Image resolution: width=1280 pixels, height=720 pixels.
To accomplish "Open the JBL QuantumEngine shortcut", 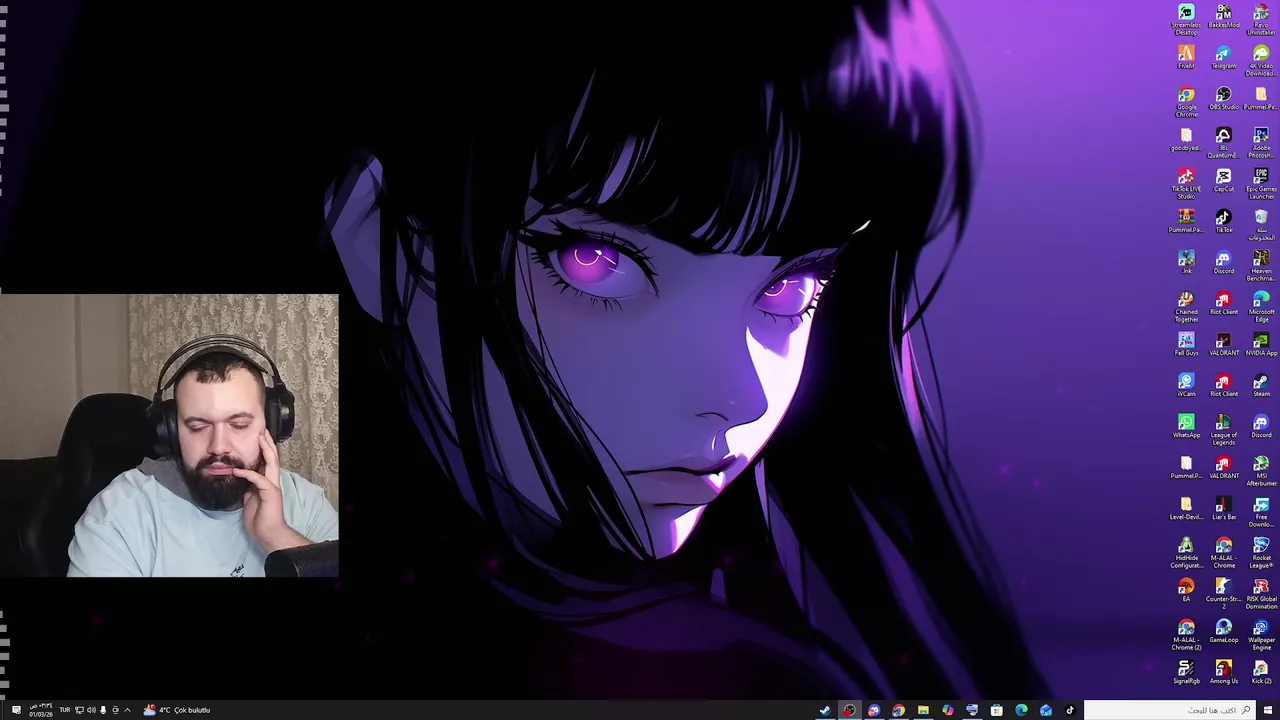I will coord(1223,143).
